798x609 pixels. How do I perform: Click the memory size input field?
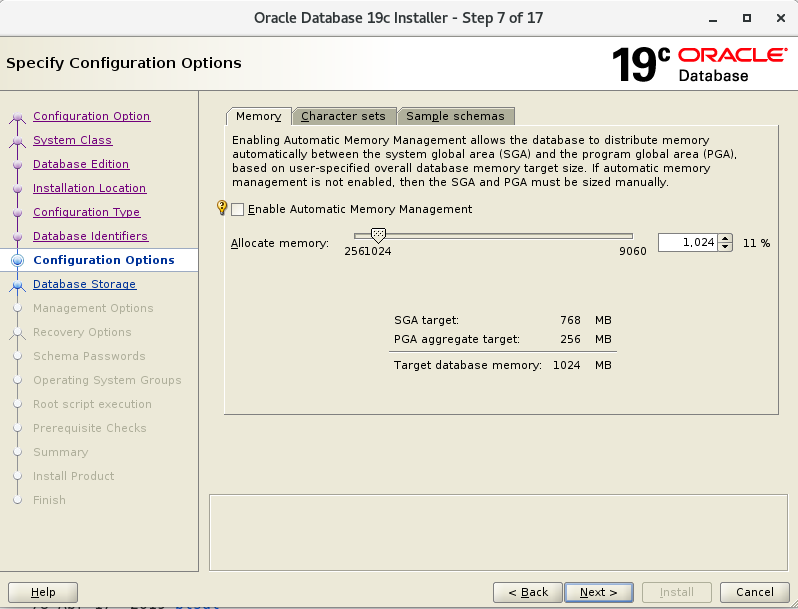point(689,243)
